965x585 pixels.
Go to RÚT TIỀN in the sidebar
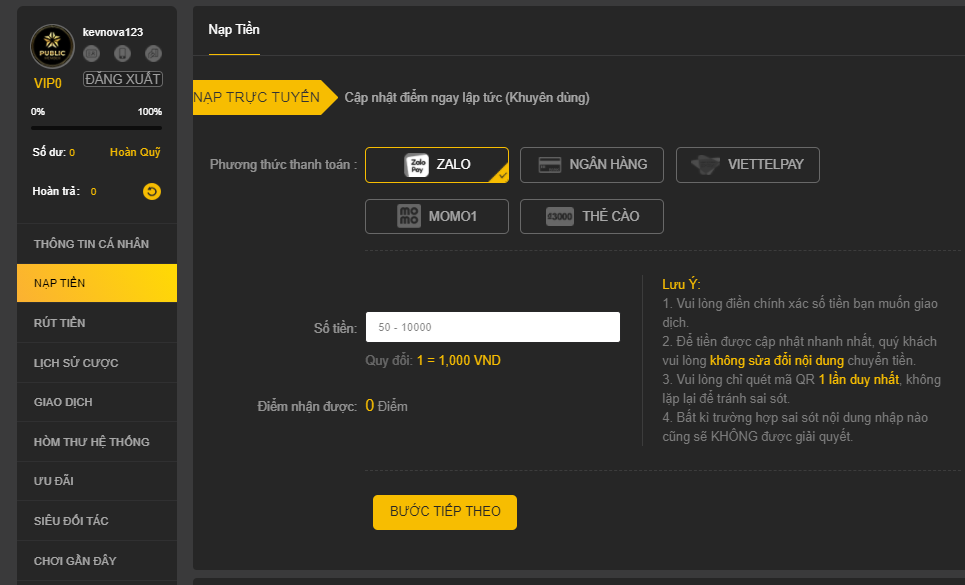click(x=97, y=323)
